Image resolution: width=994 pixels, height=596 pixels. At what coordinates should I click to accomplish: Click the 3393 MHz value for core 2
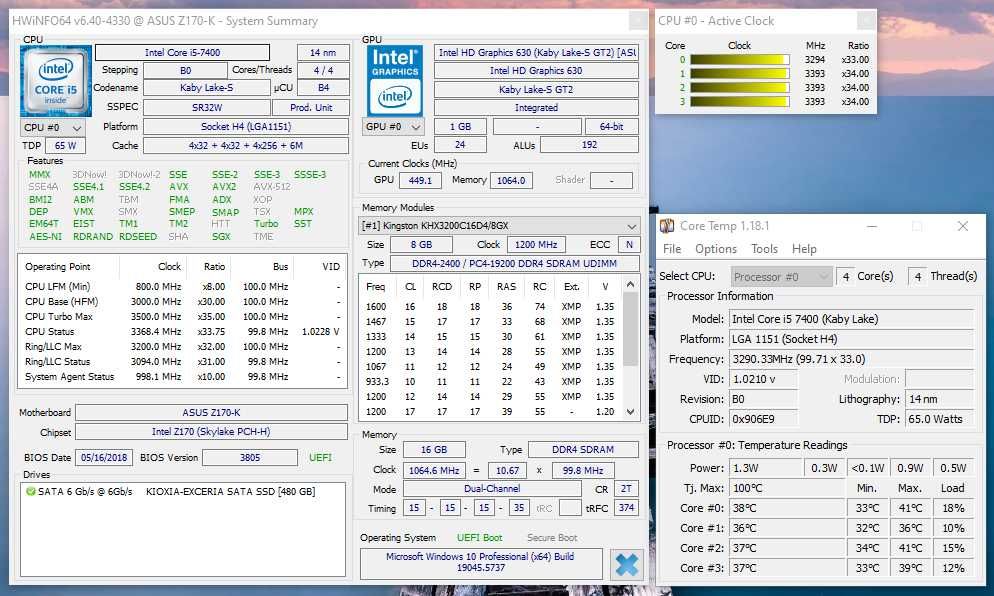pos(815,87)
